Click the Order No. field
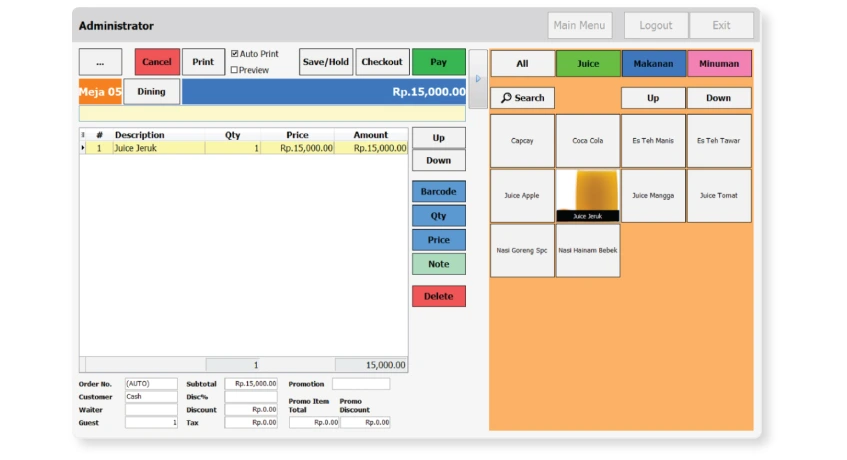The height and width of the screenshot is (460, 847). 151,384
